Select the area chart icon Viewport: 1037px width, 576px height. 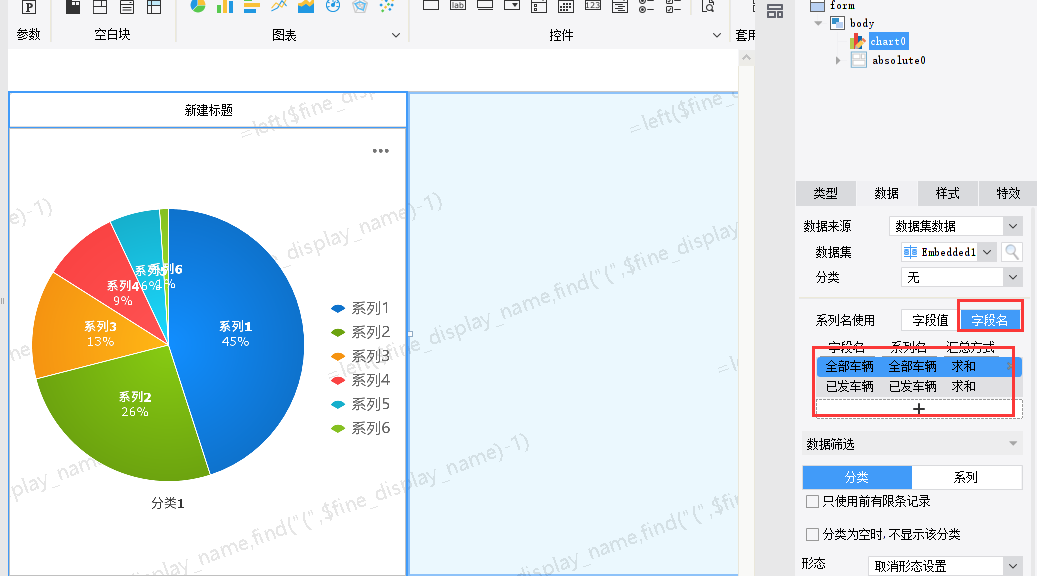[x=306, y=7]
